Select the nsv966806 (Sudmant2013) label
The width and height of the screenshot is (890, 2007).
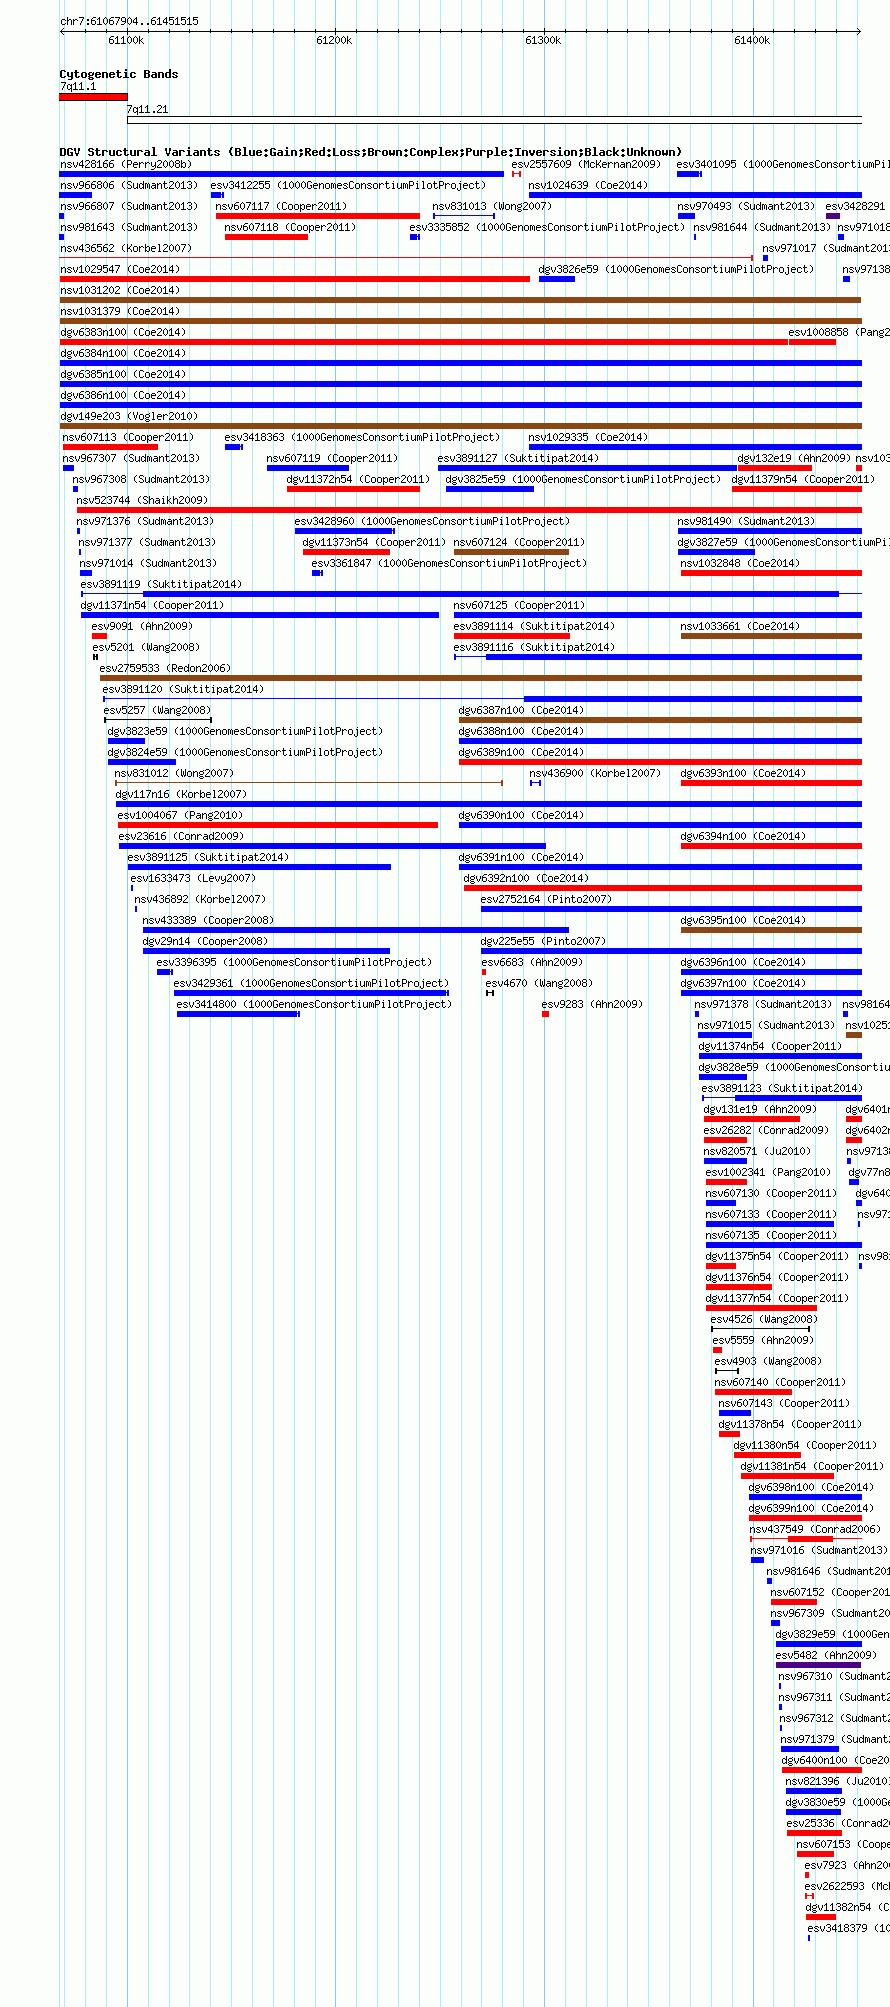129,185
